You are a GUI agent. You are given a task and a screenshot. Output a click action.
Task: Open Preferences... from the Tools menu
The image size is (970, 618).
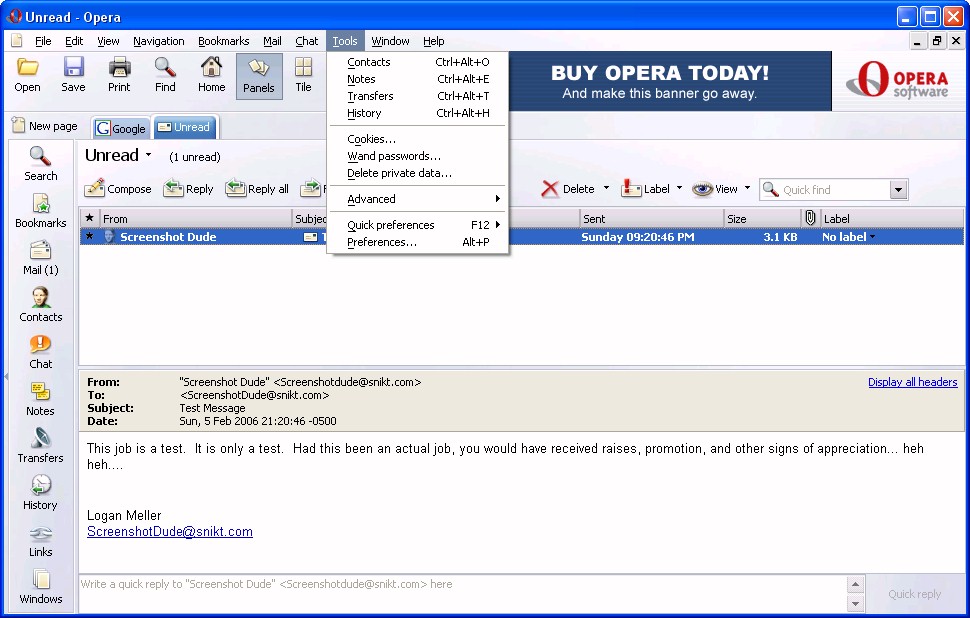[418, 242]
